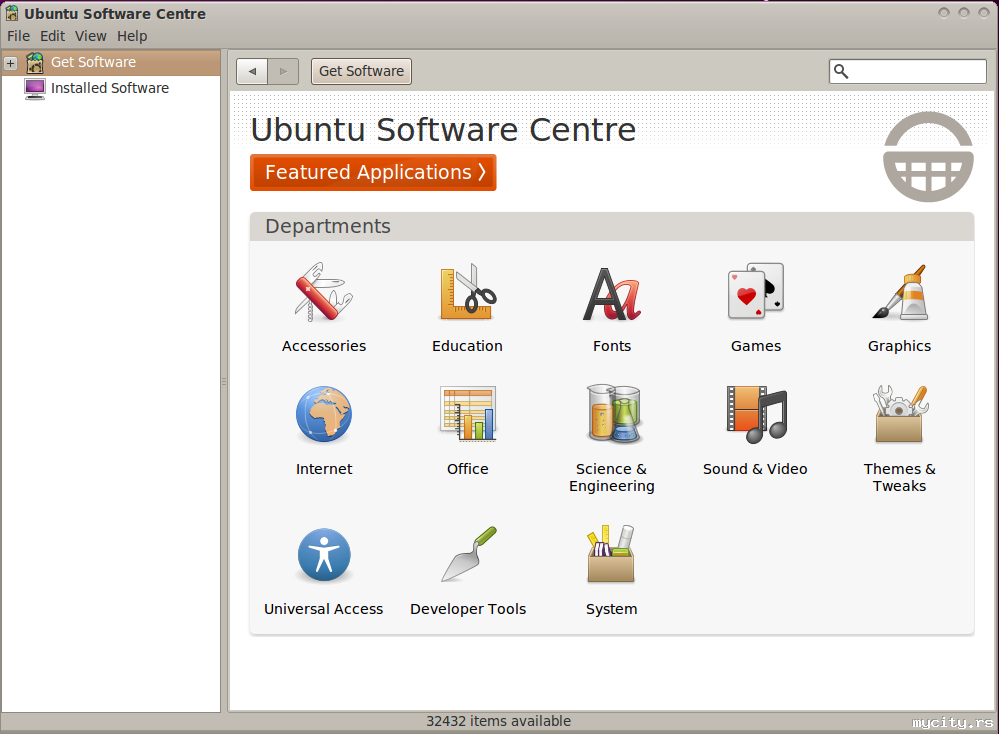Expand the Get Software tree node
Screen dimensions: 999x734
[x=10, y=63]
